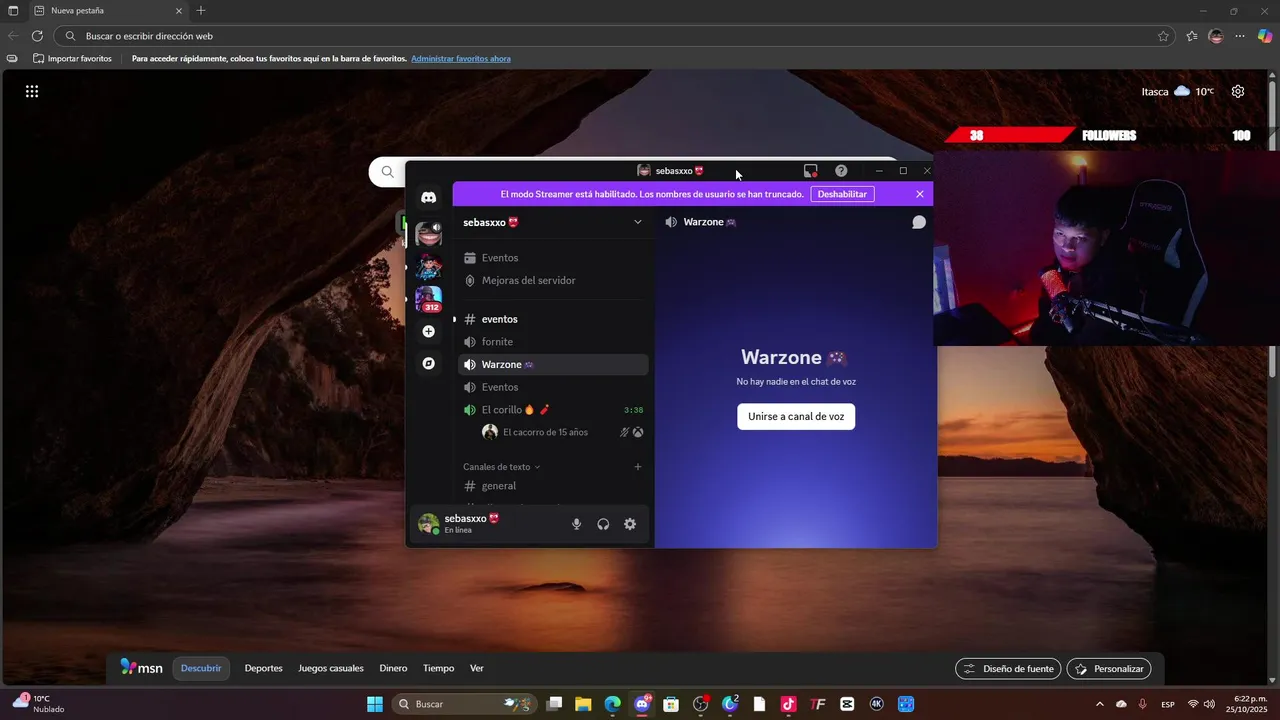Open CapCut from the taskbar
The width and height of the screenshot is (1280, 720).
click(847, 704)
